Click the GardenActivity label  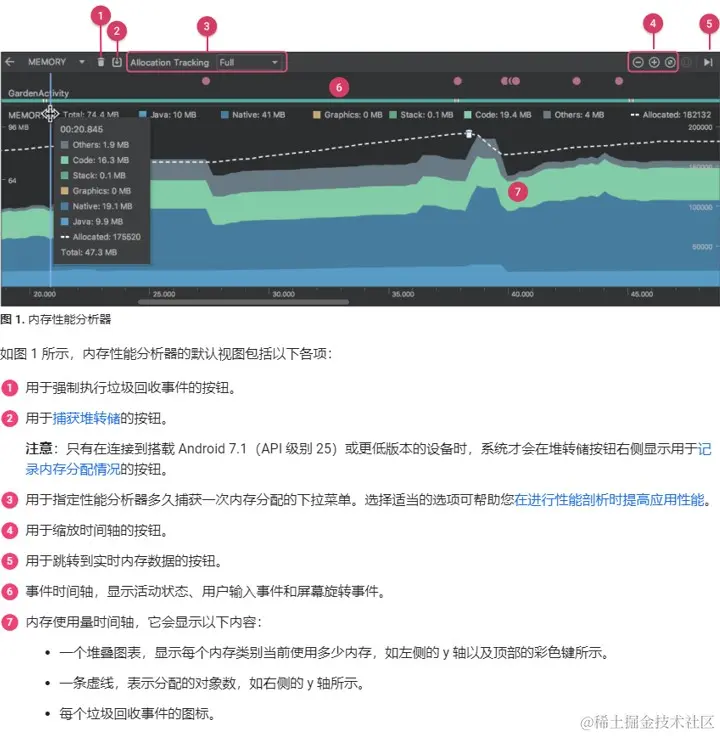(38, 93)
